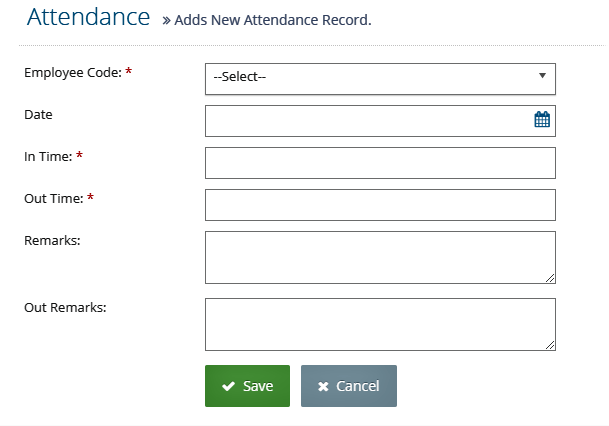Grab the Out Remarks resize handle
Screen dimensions: 609x426
pyautogui.click(x=550, y=345)
